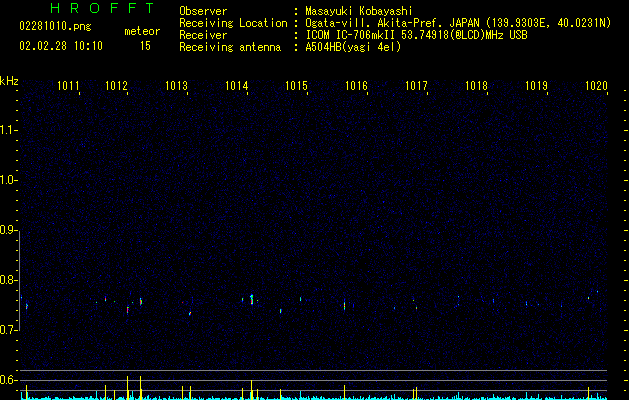Select the file name 02281010.png
Viewport: 629px width, 400px height.
tap(55, 27)
